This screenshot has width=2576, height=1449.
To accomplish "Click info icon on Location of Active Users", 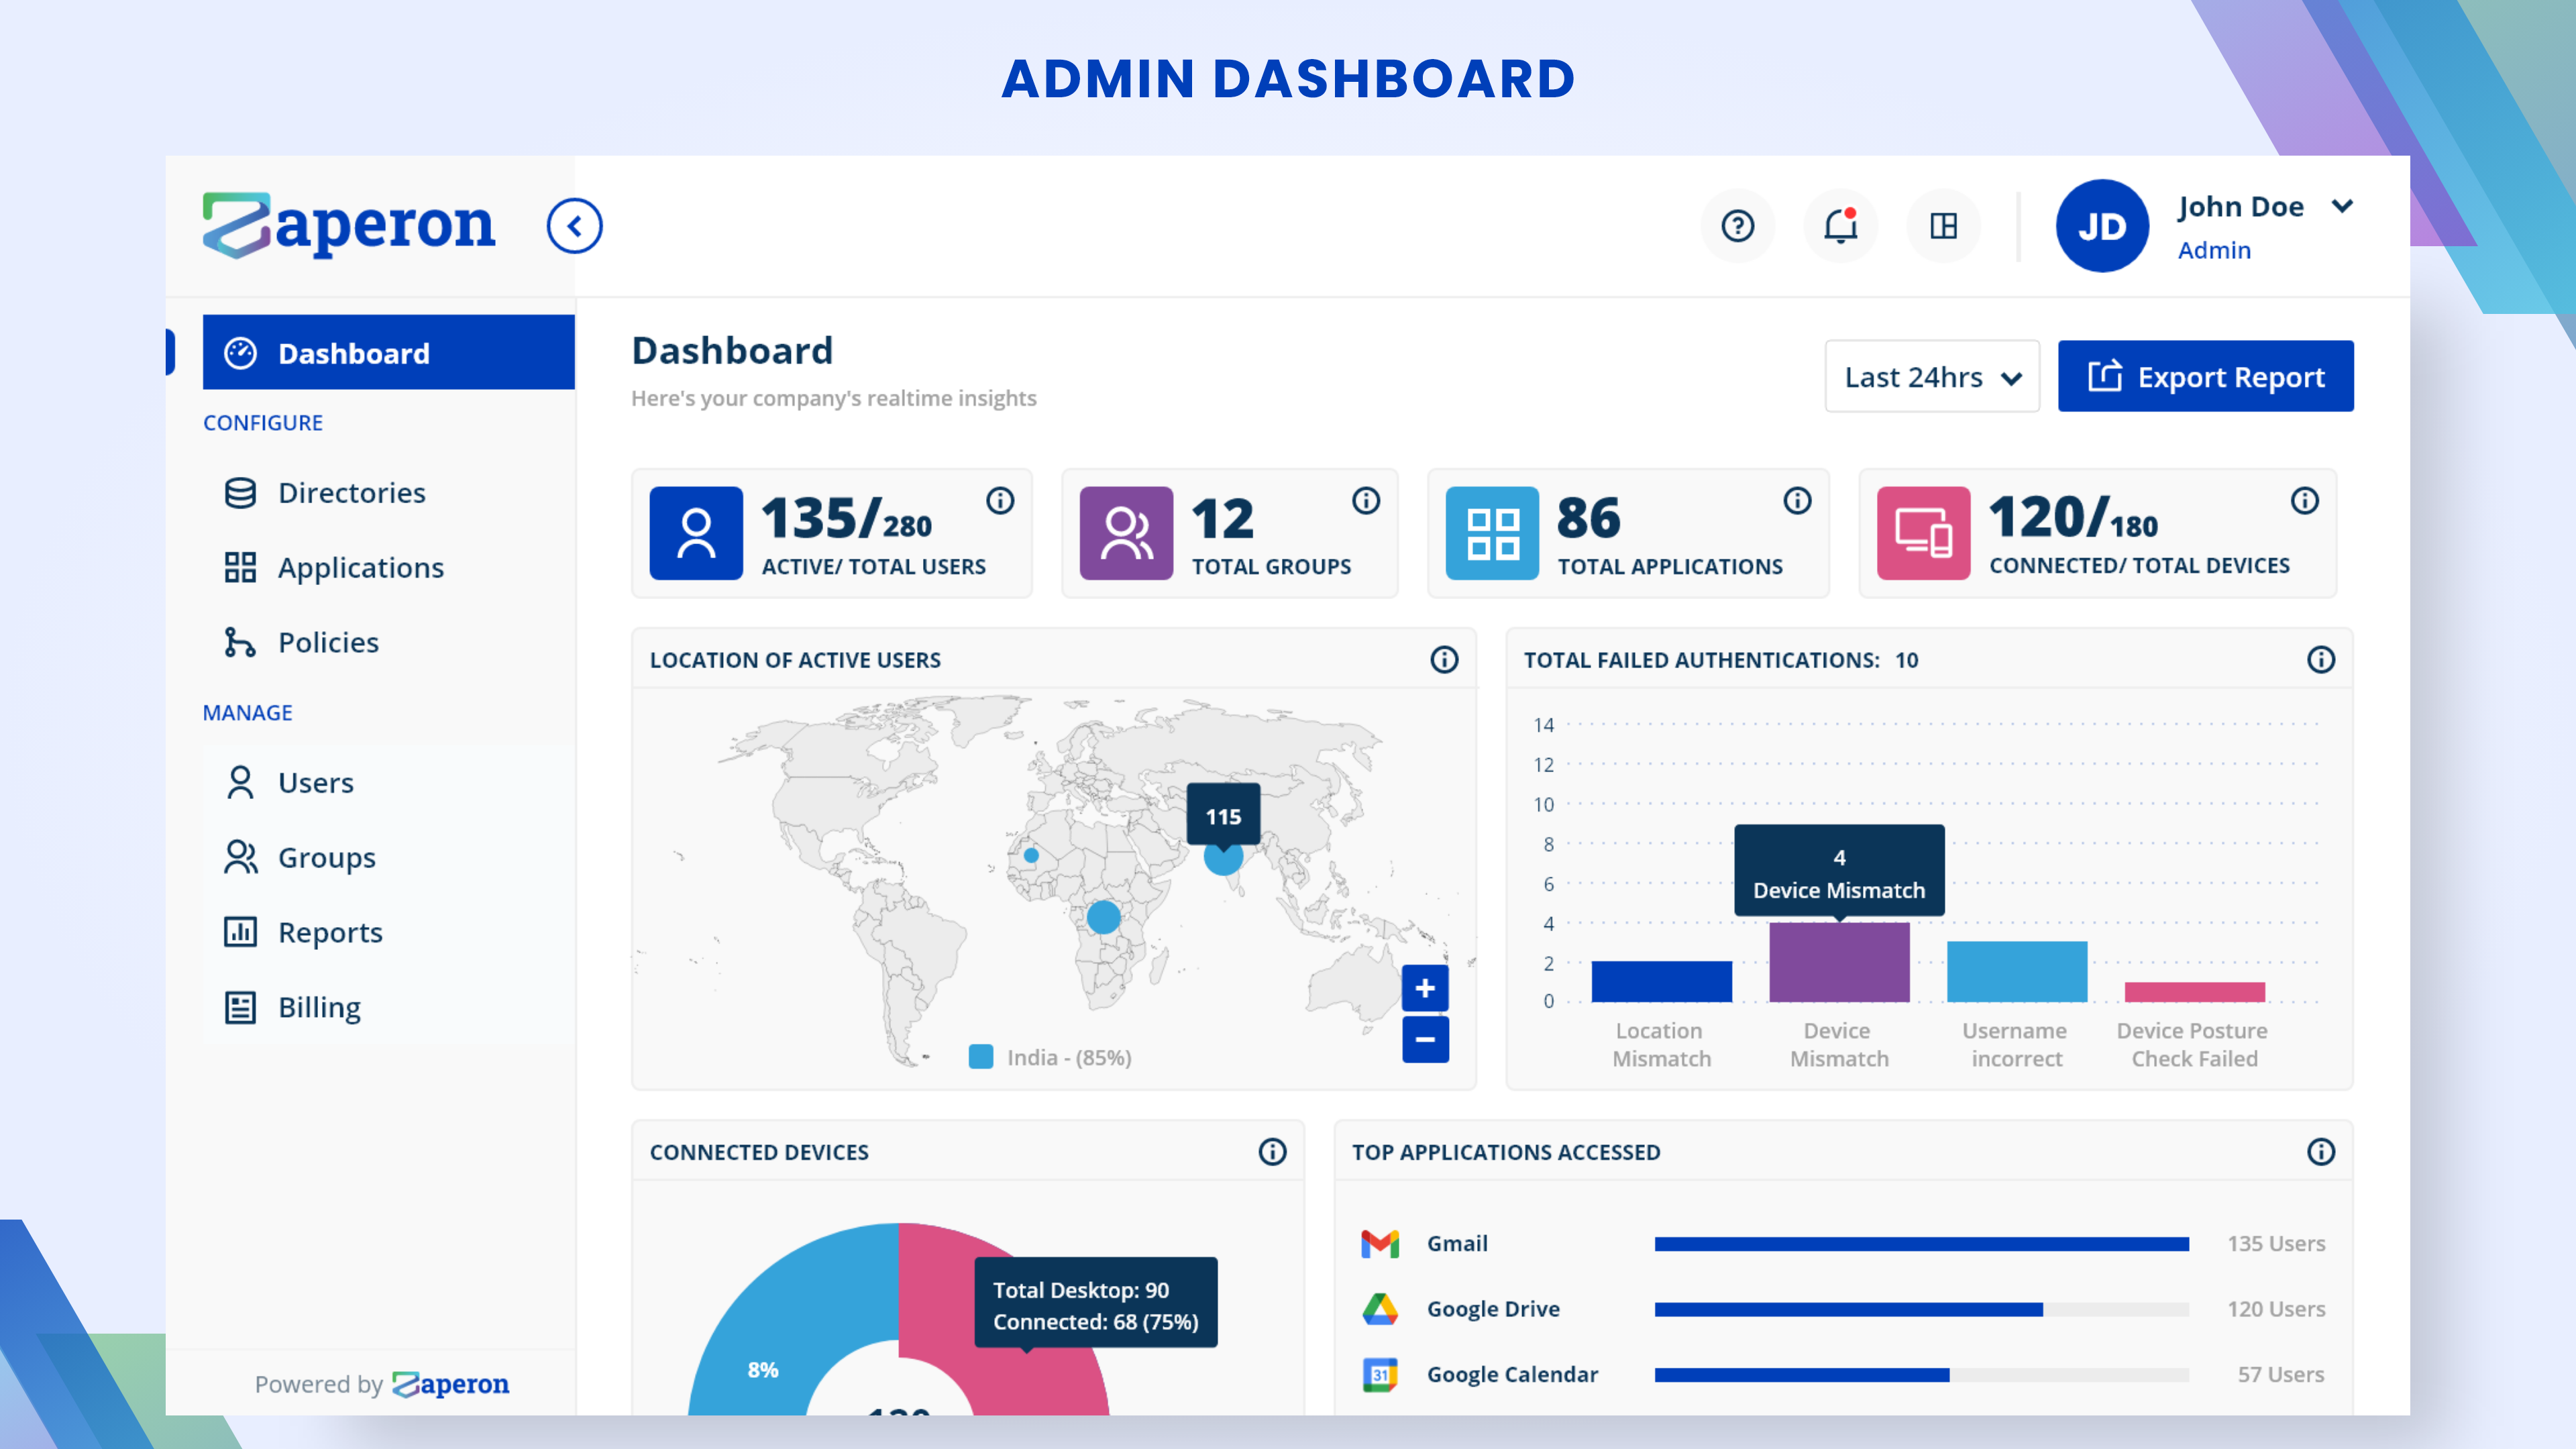I will click(x=1444, y=660).
